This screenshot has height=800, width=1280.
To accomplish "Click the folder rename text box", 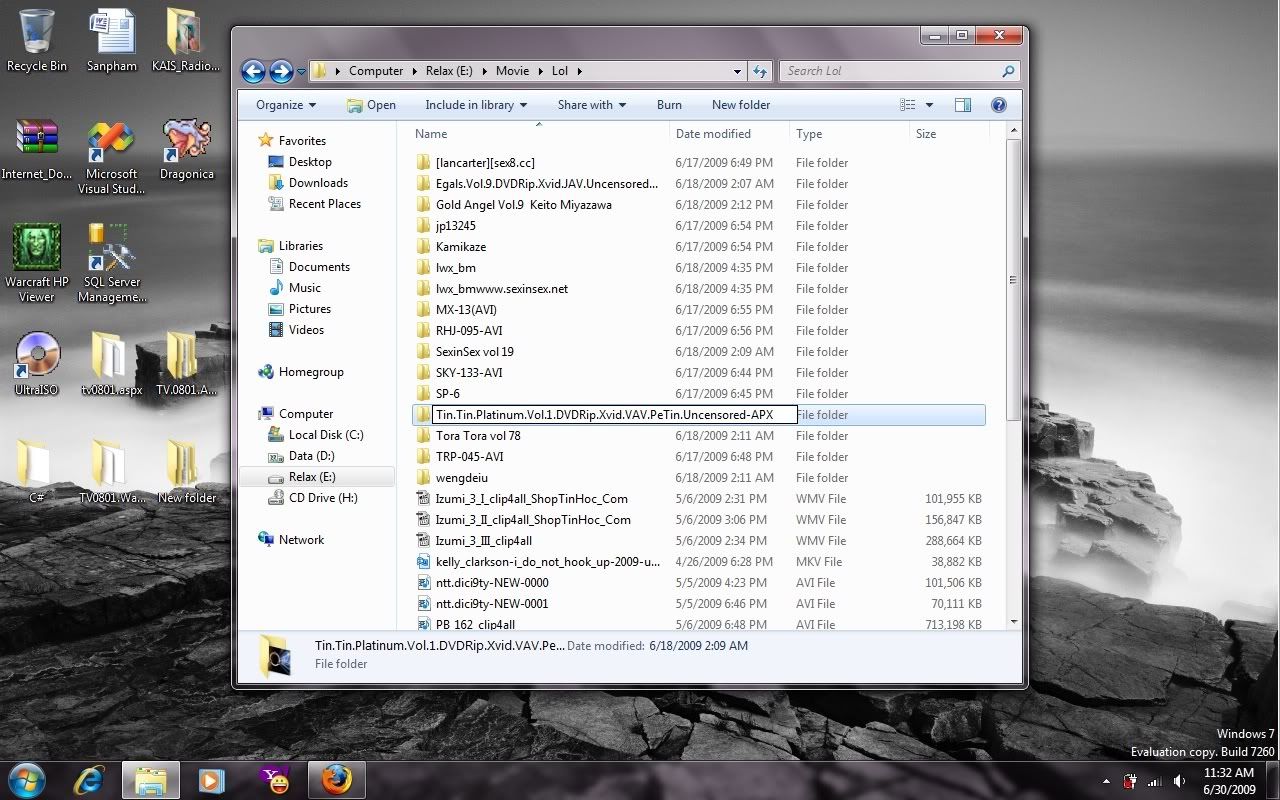I will [614, 415].
